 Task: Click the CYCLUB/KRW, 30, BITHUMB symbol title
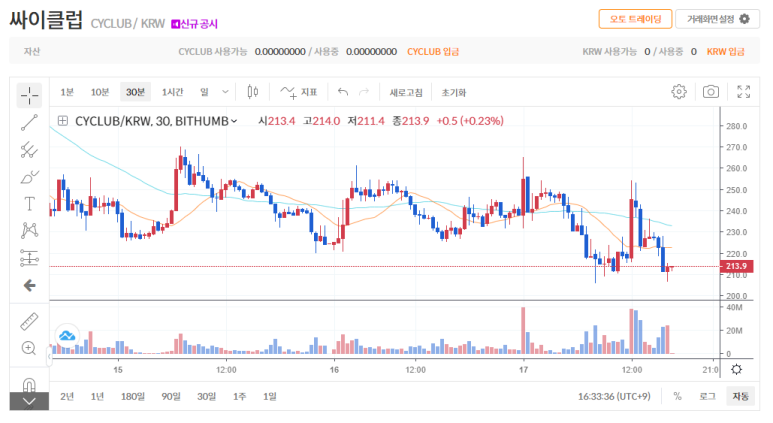[152, 121]
